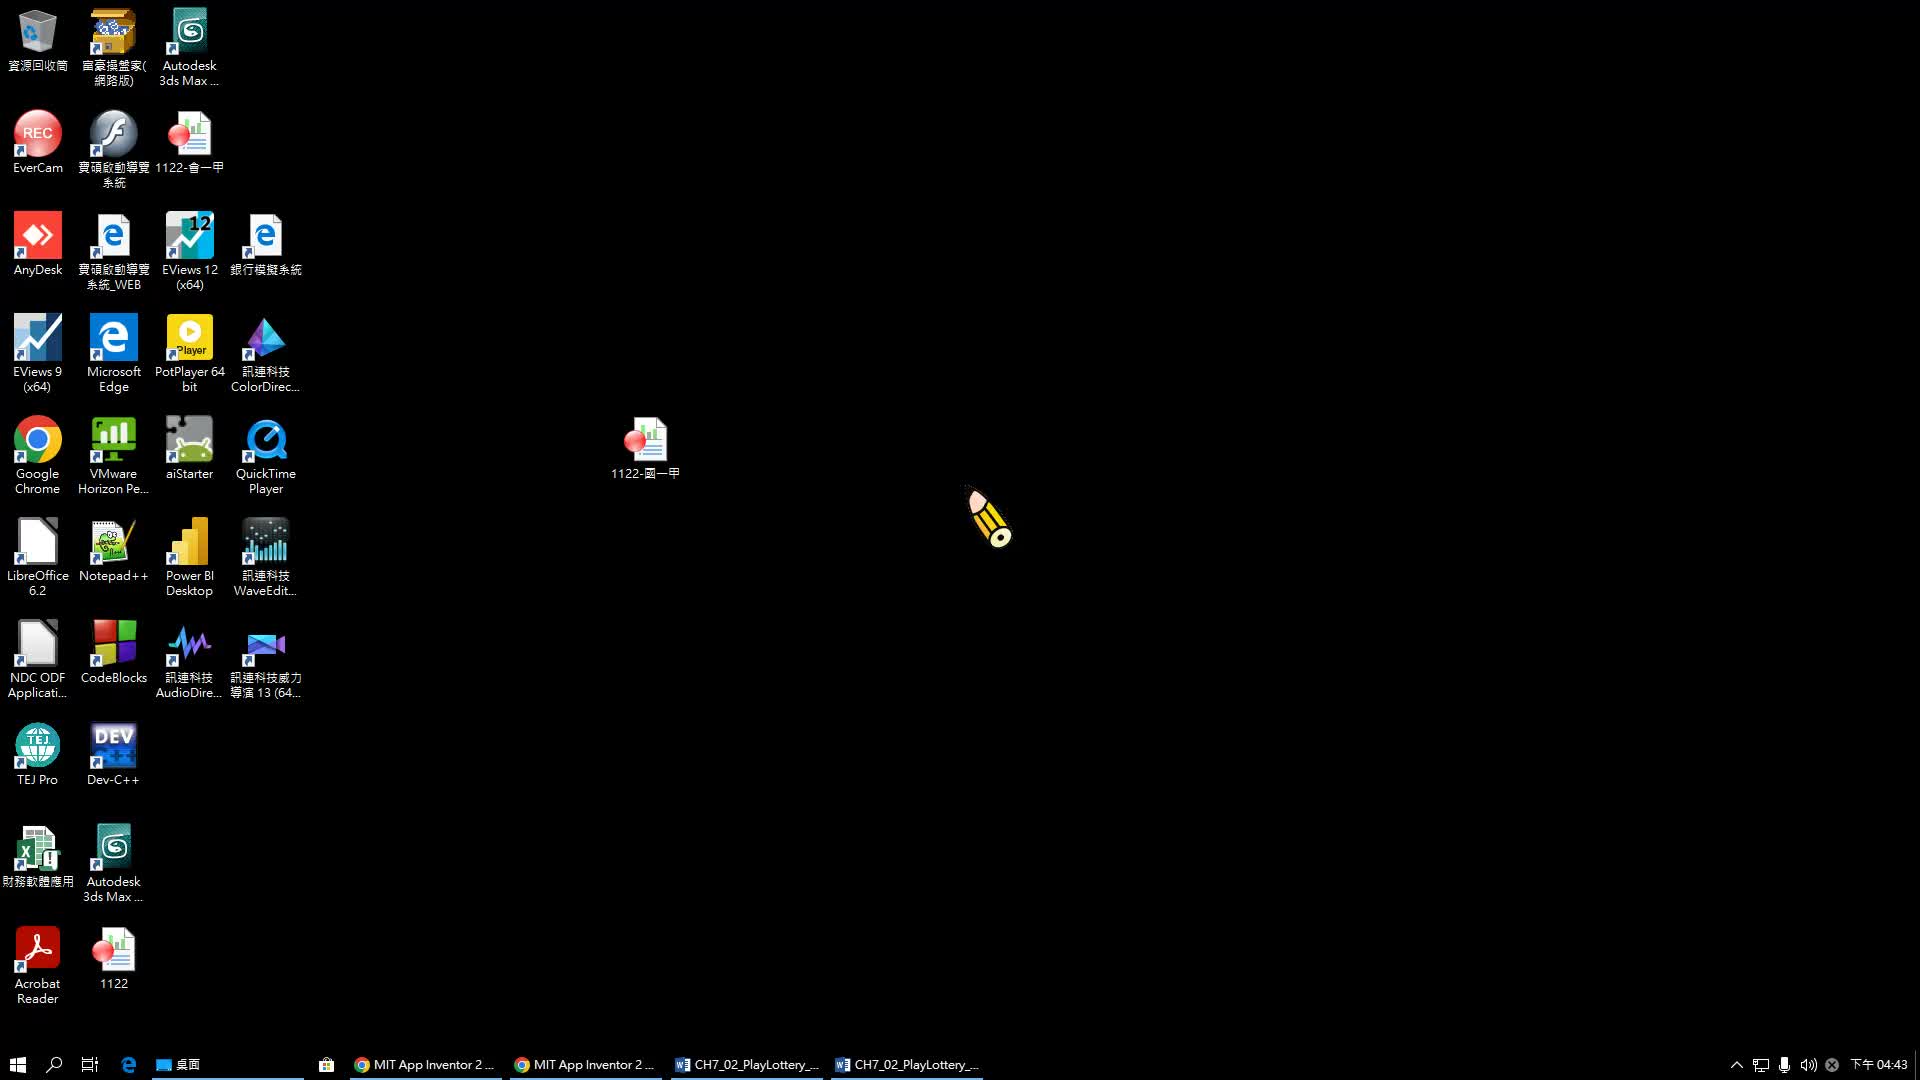Expand hidden system tray icons

[x=1737, y=1065]
